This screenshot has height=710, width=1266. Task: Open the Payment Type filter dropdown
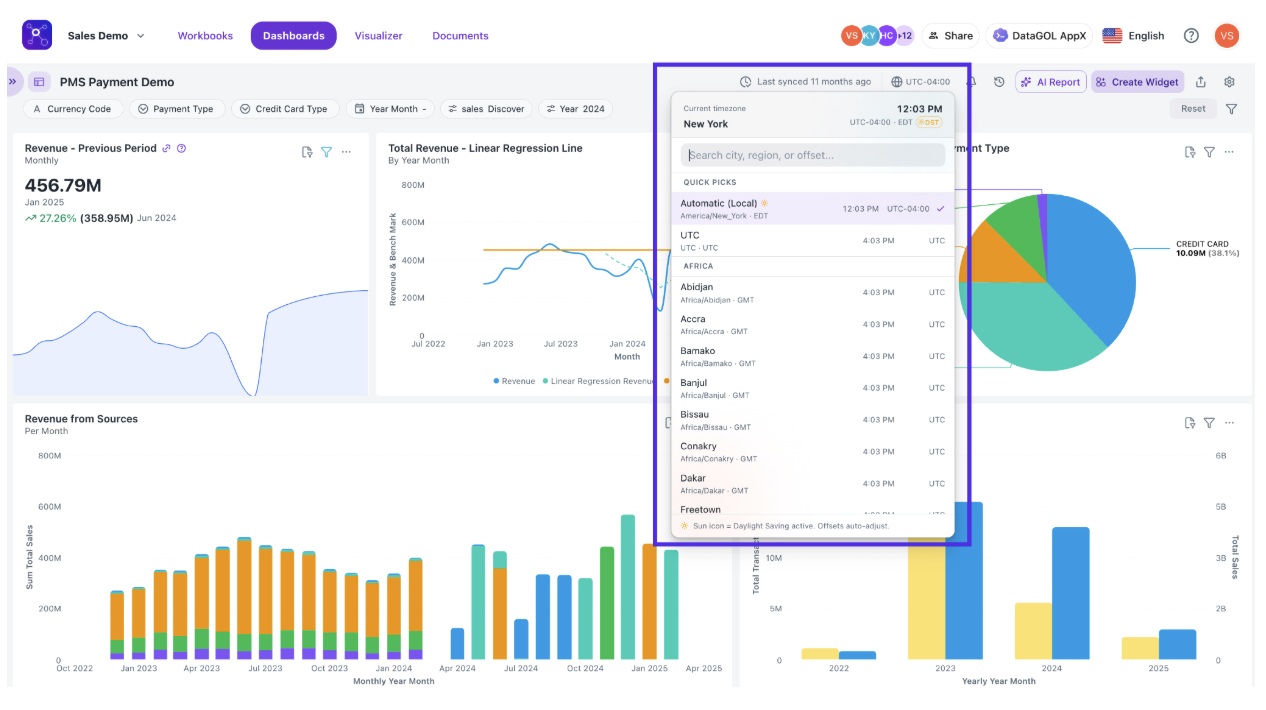tap(176, 109)
